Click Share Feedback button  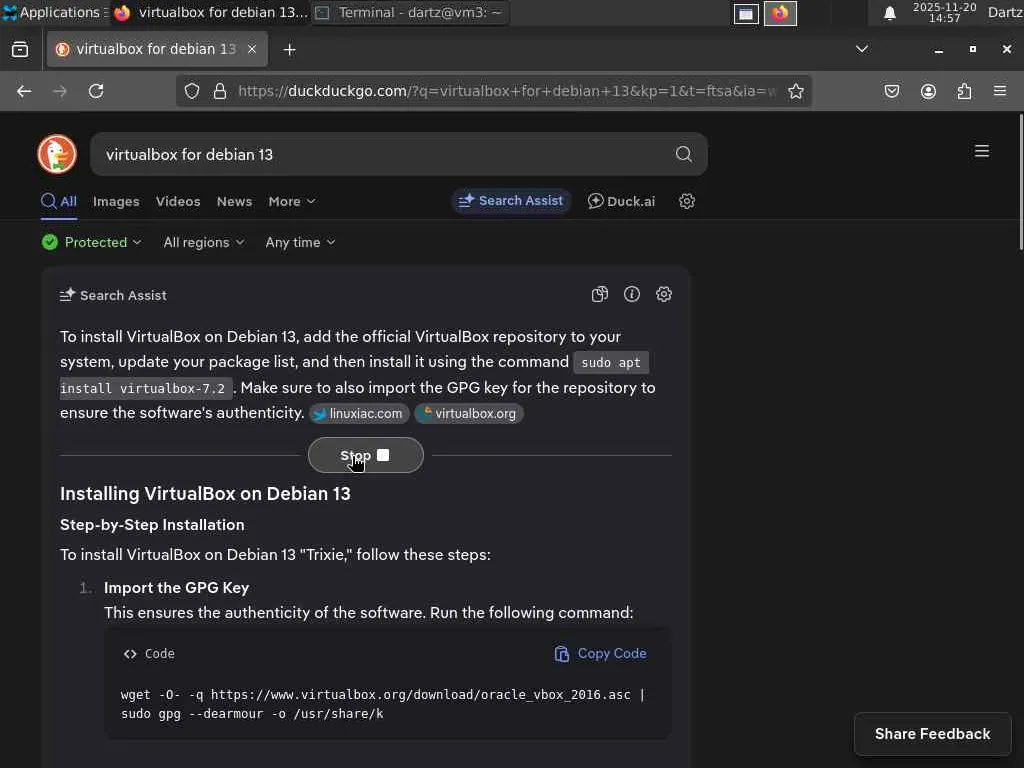click(933, 734)
